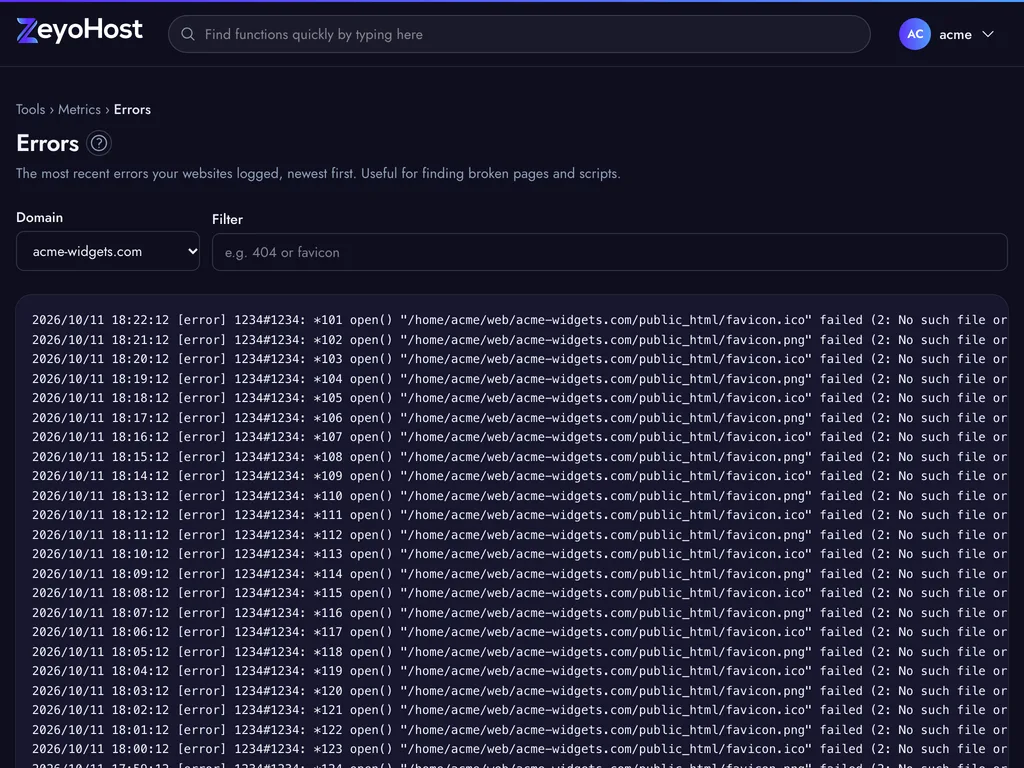Select log entry with ID *120

point(519,691)
